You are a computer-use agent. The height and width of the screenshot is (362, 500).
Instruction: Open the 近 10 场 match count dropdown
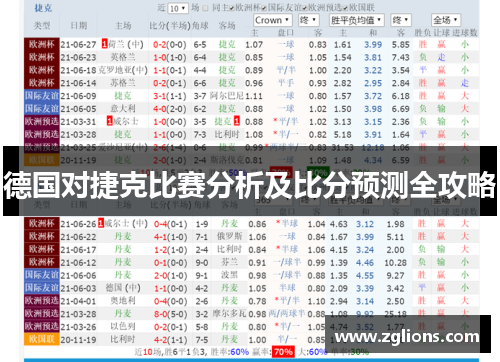click(x=178, y=8)
